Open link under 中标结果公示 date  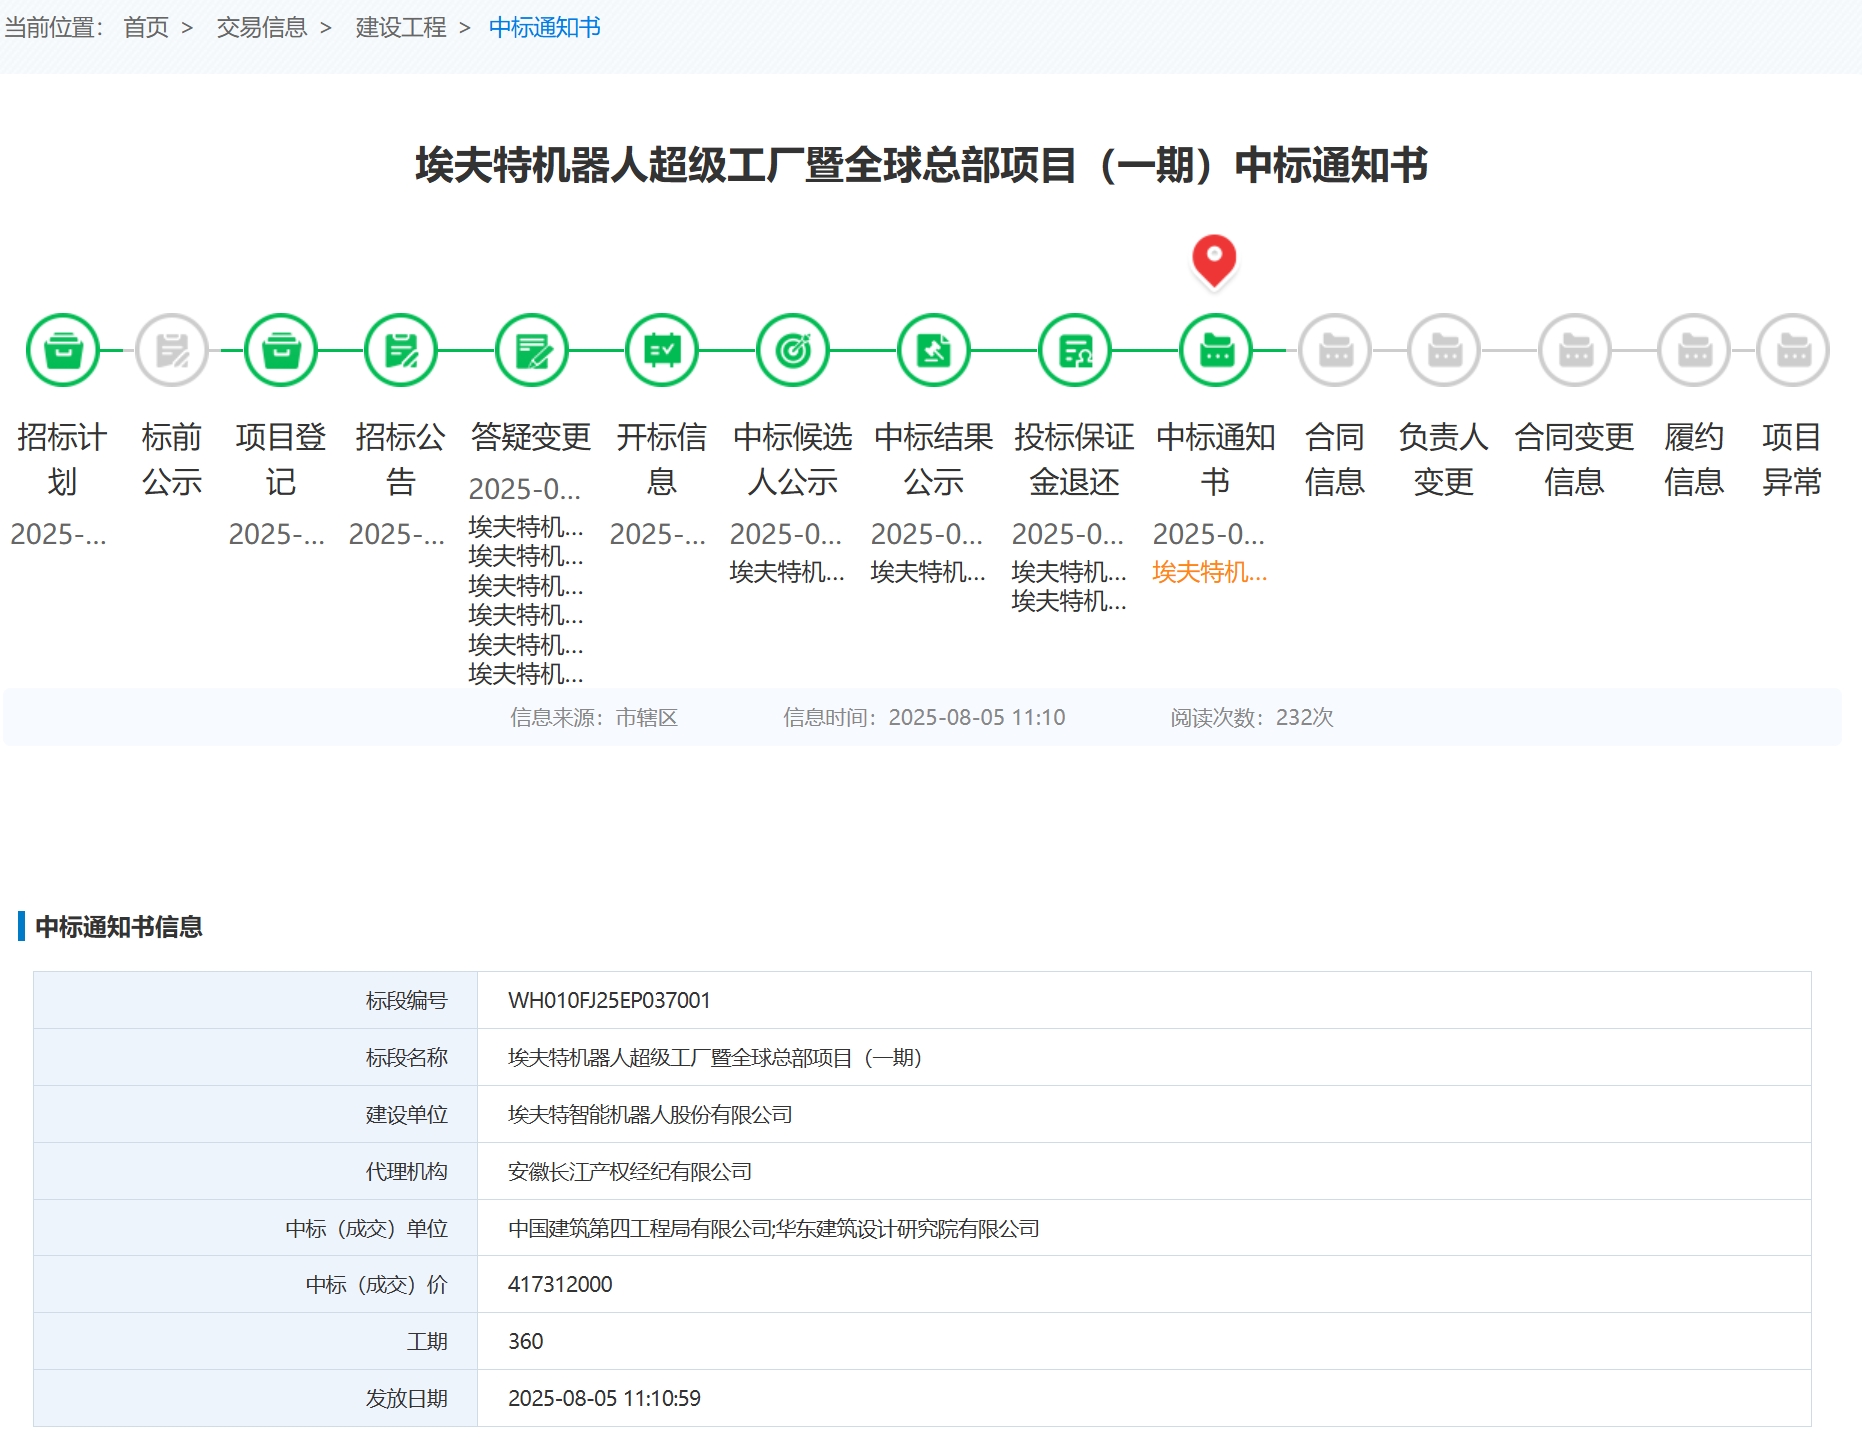click(x=928, y=572)
